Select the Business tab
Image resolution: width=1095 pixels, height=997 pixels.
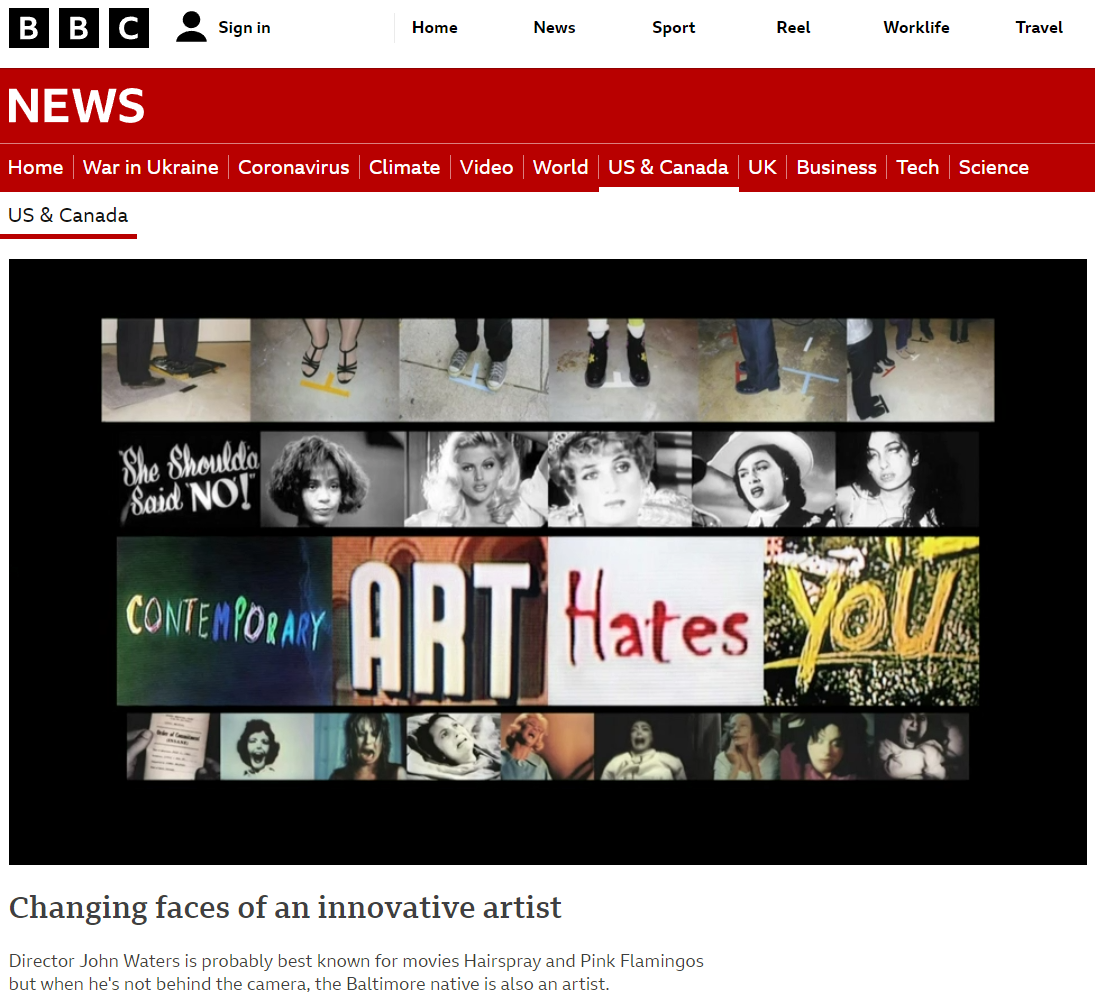click(x=837, y=168)
